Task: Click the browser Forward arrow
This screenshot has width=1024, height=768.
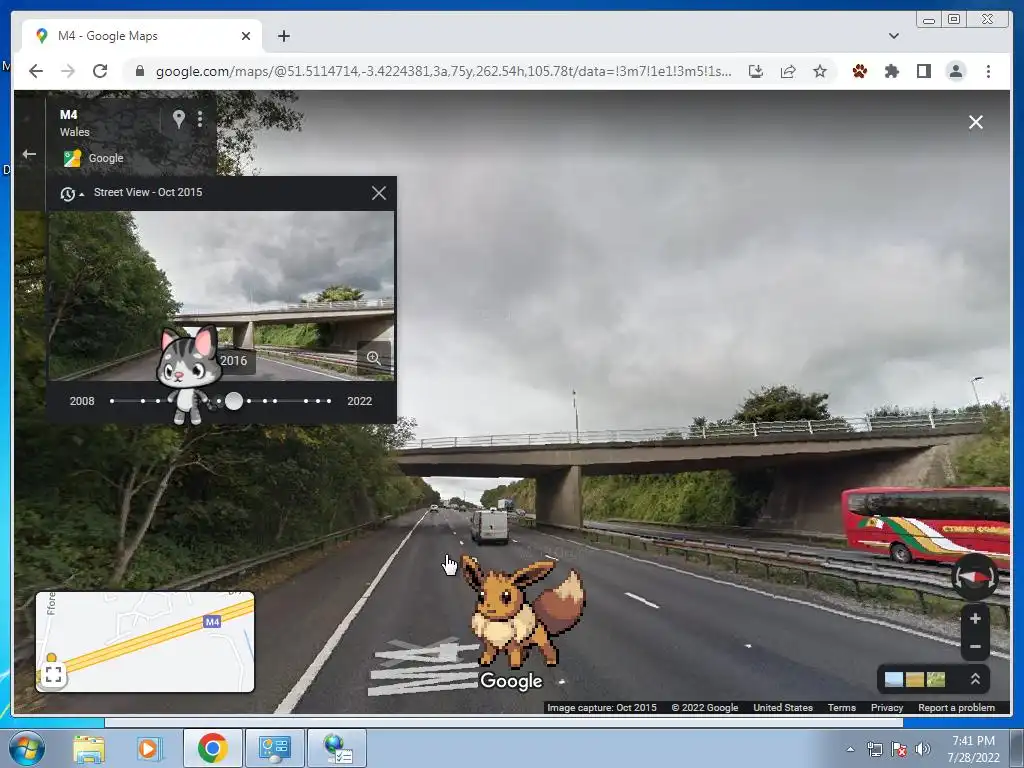Action: 68,71
